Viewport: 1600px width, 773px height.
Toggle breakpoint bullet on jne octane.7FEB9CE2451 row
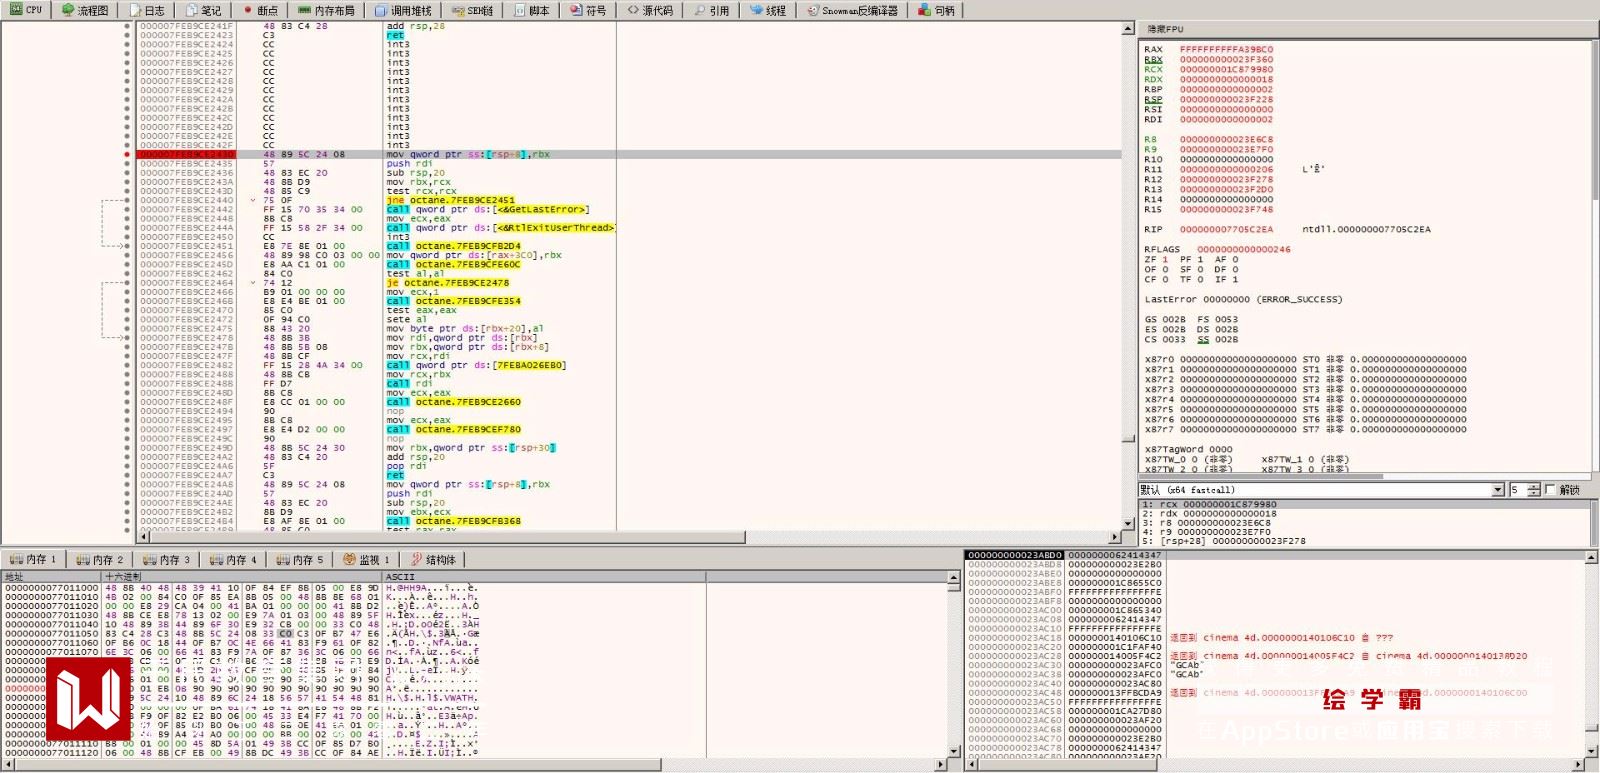click(127, 200)
